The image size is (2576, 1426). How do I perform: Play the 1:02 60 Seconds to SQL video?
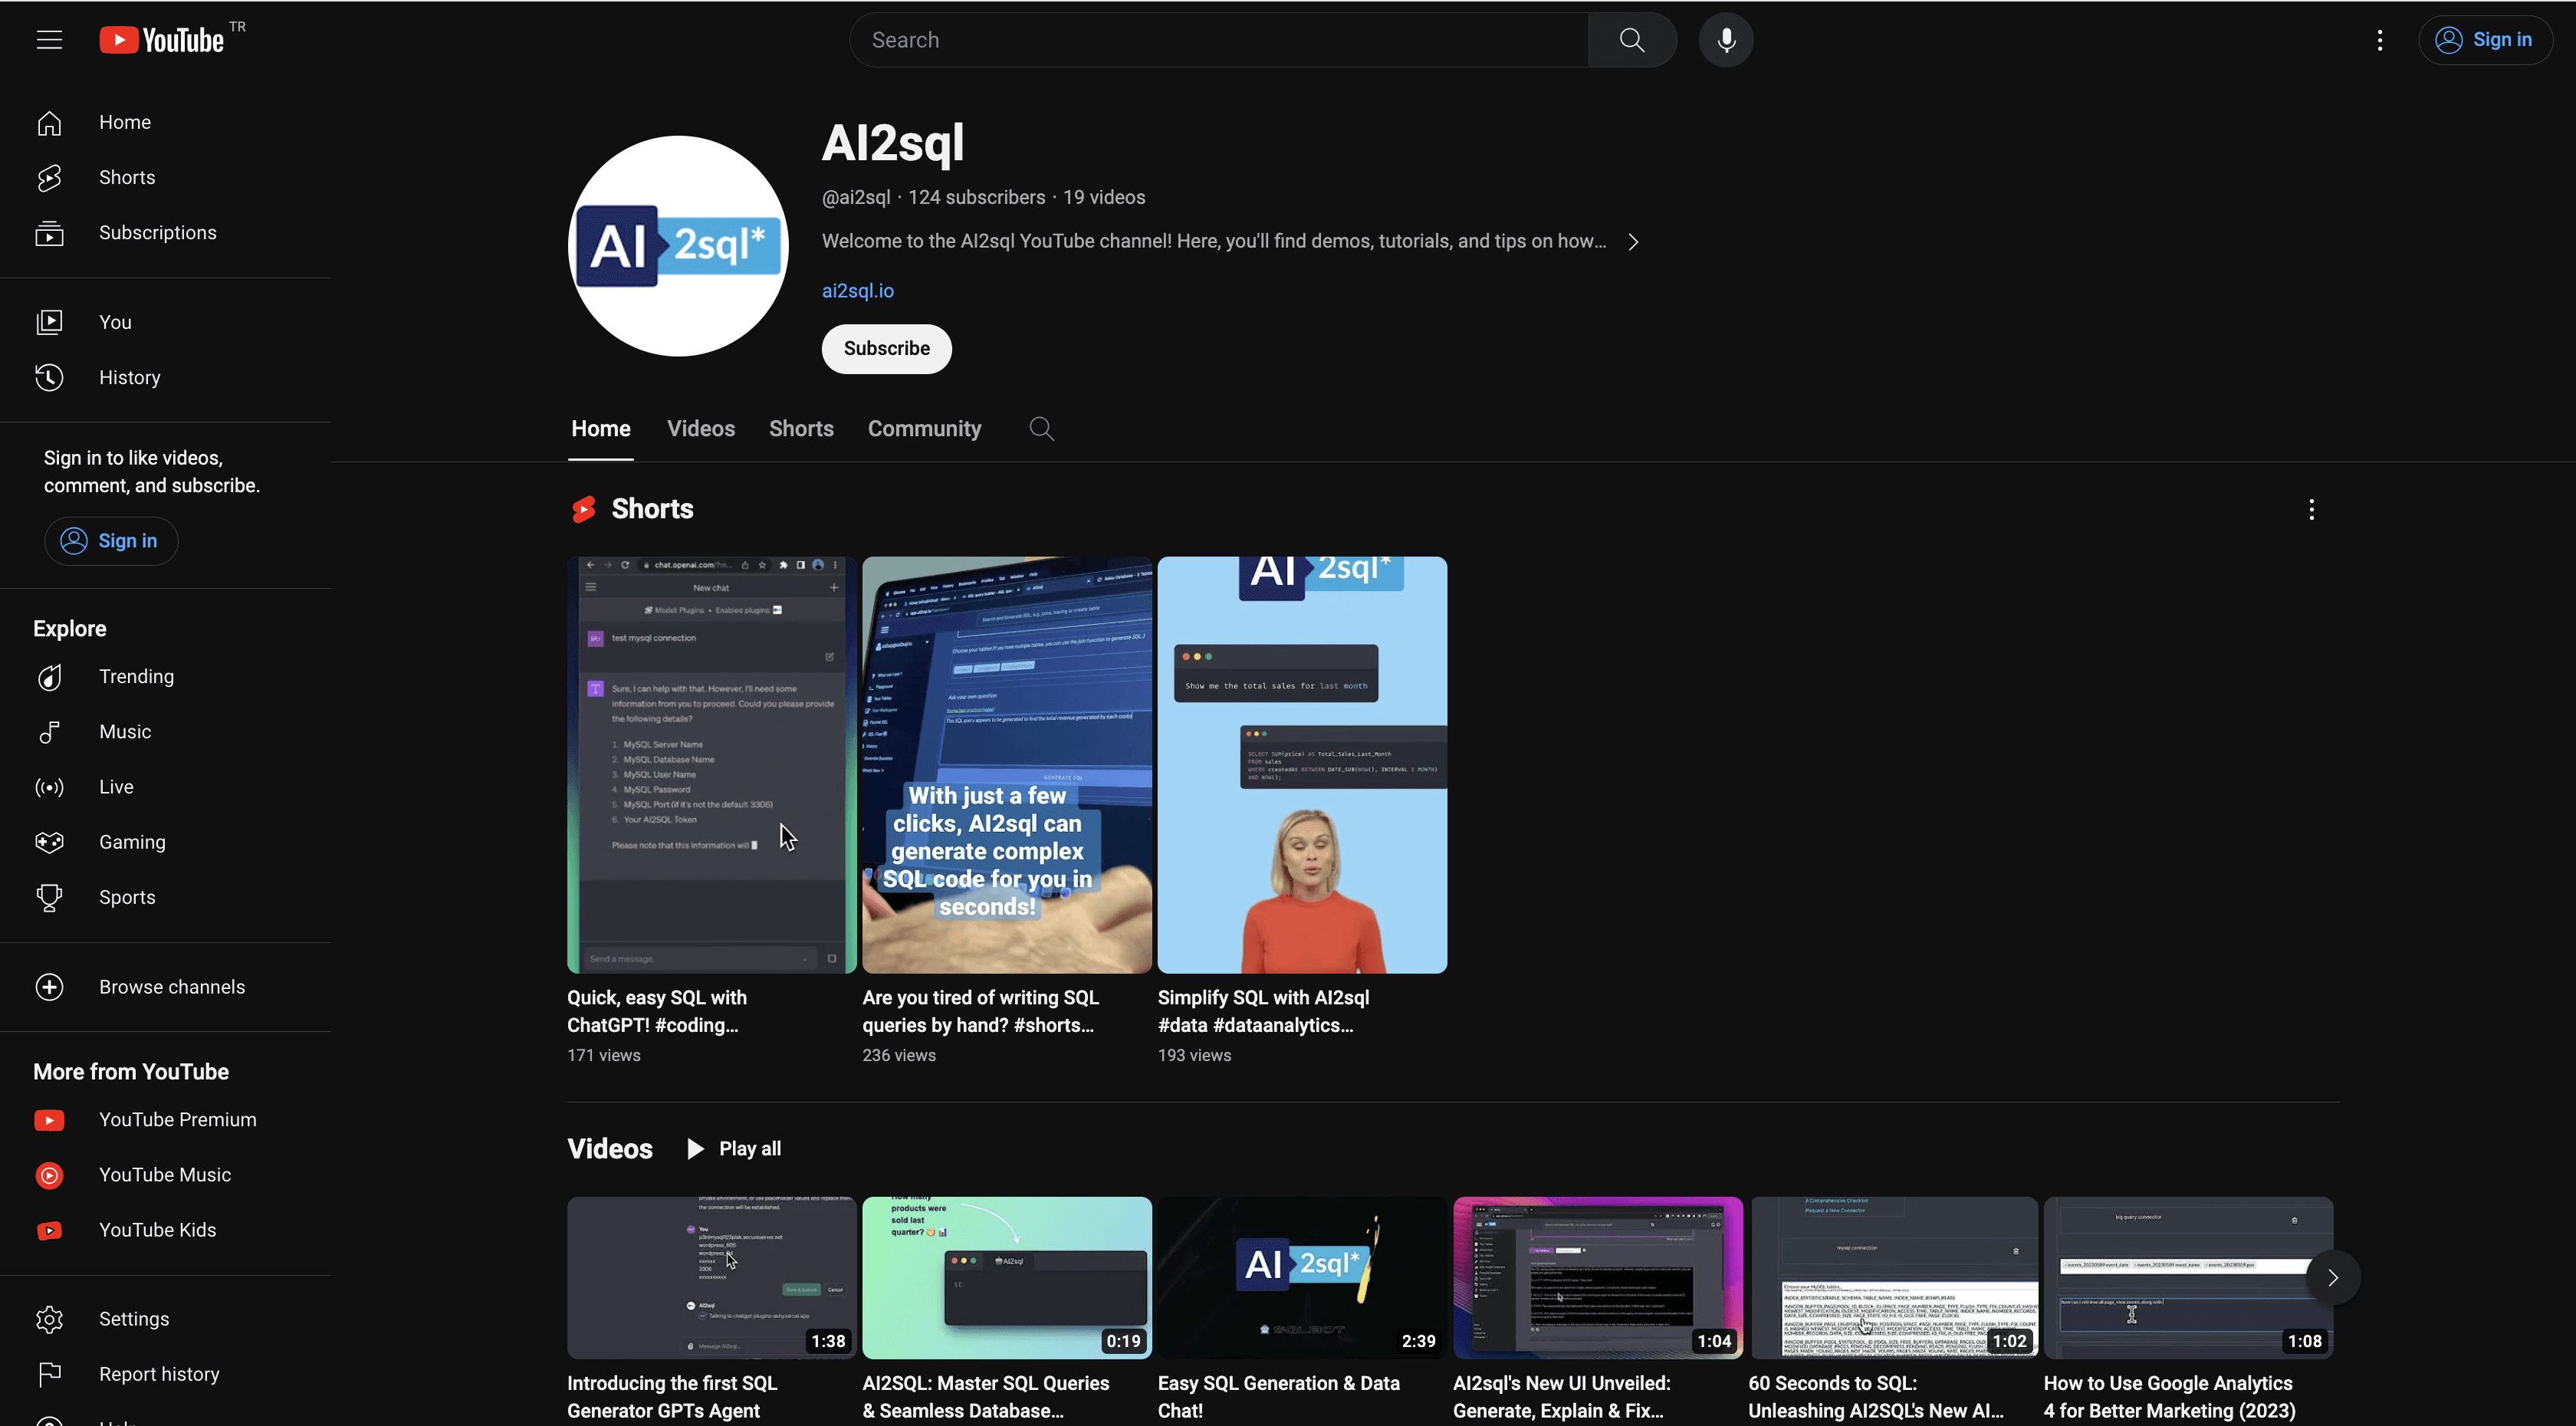pos(1893,1277)
